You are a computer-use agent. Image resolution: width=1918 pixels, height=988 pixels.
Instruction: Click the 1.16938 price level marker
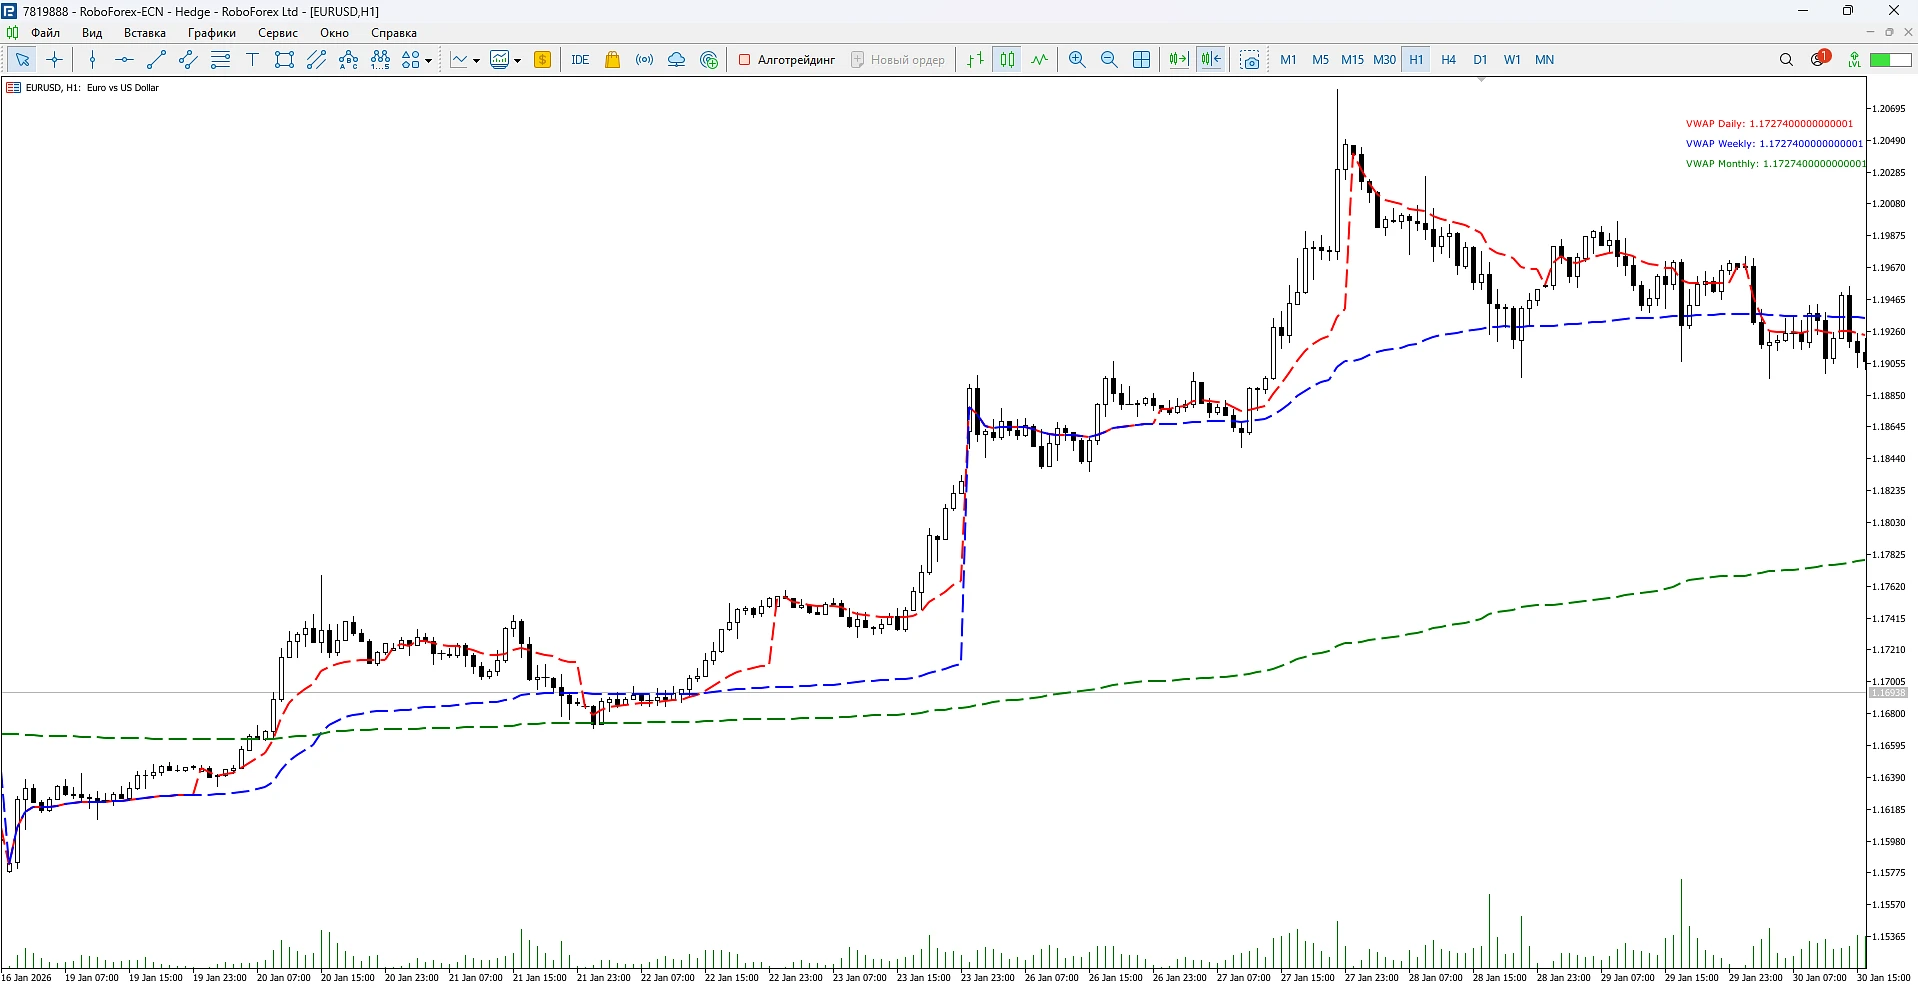click(1888, 693)
